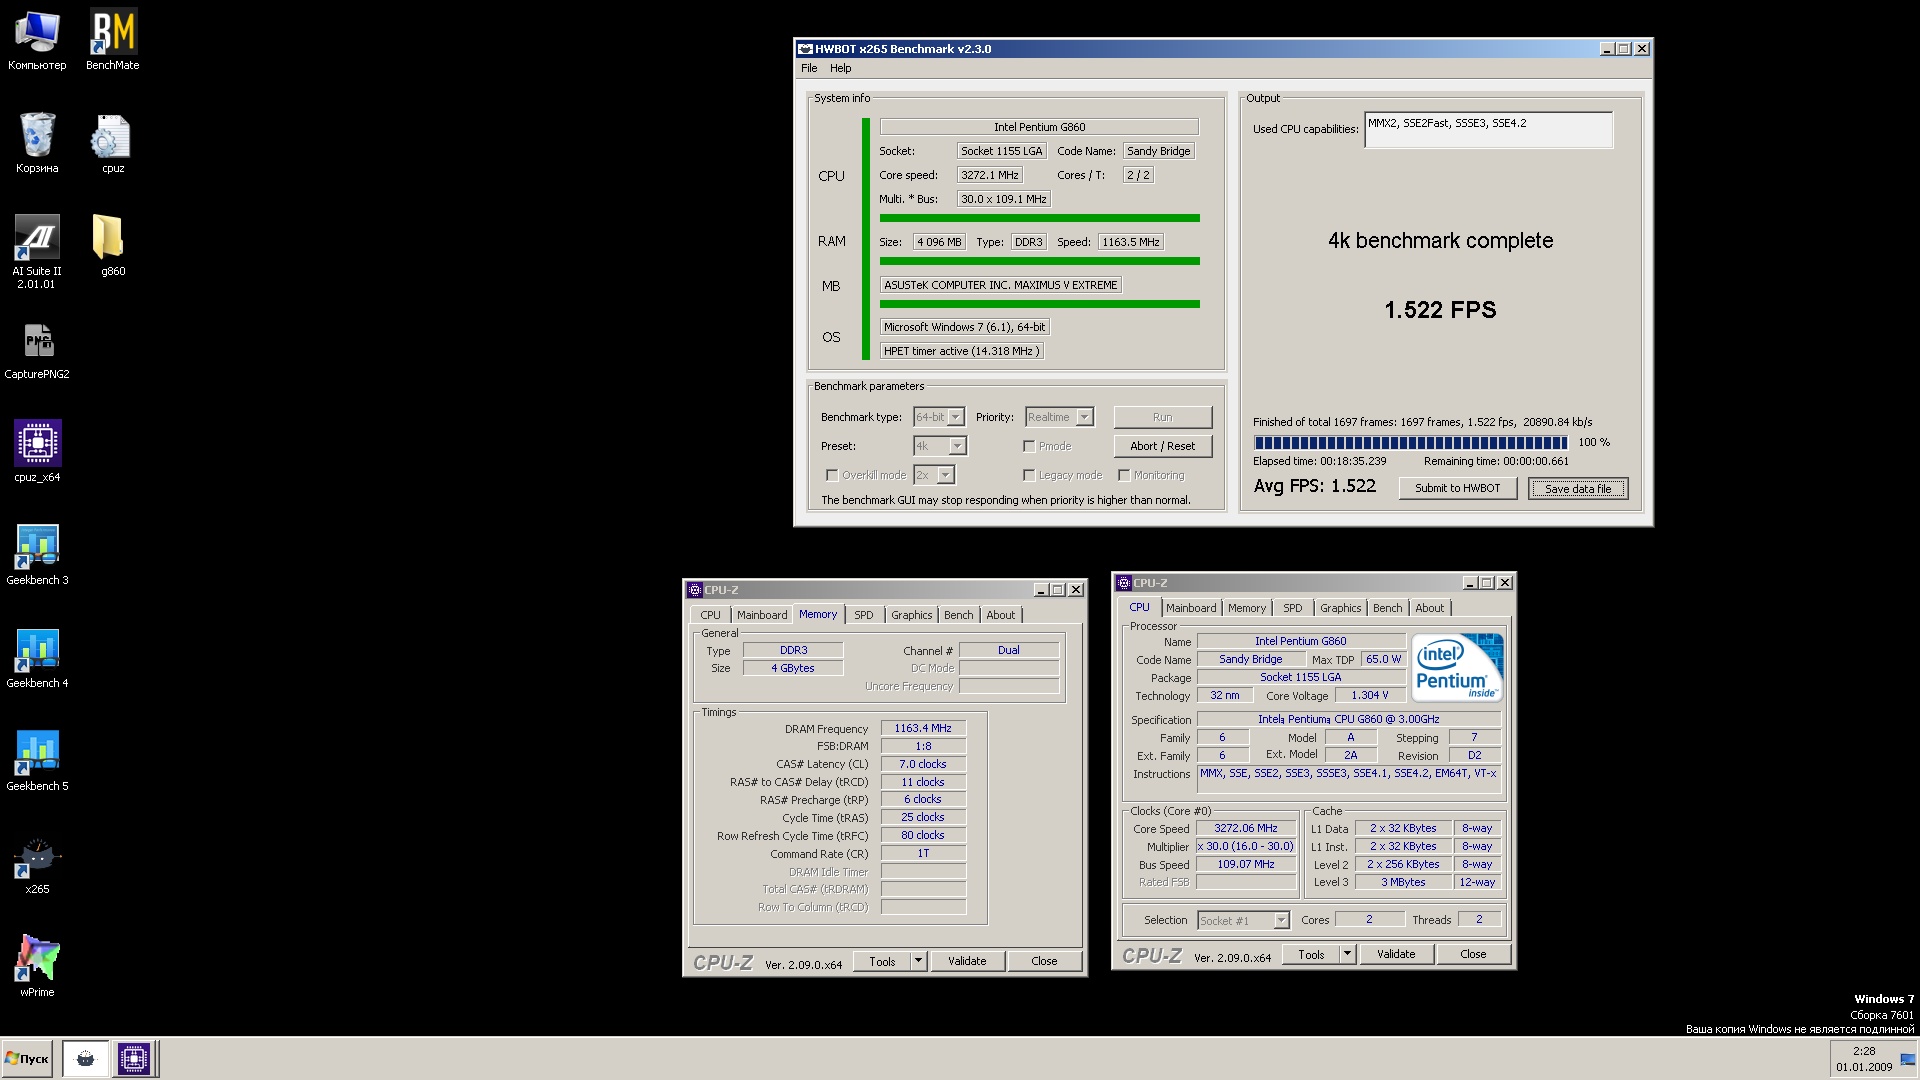Viewport: 1920px width, 1080px height.
Task: Toggle Overkill mode checkbox
Action: coord(832,475)
